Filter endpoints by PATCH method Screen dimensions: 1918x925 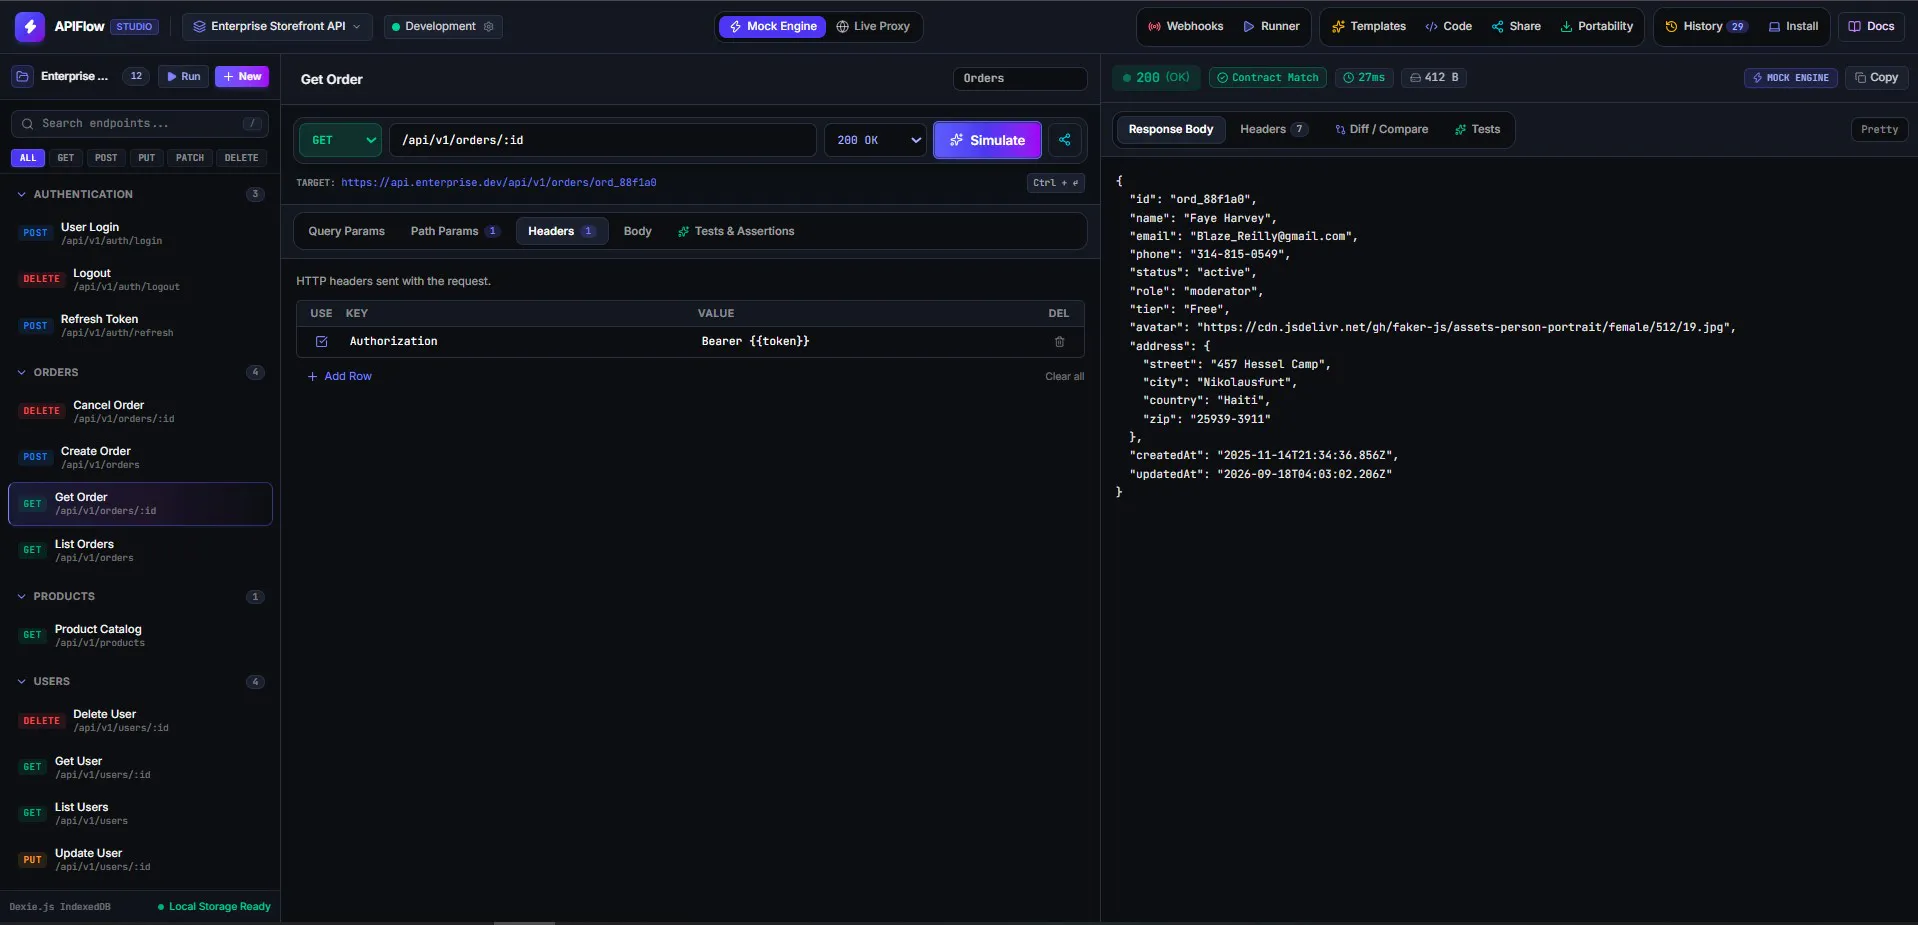(x=190, y=158)
